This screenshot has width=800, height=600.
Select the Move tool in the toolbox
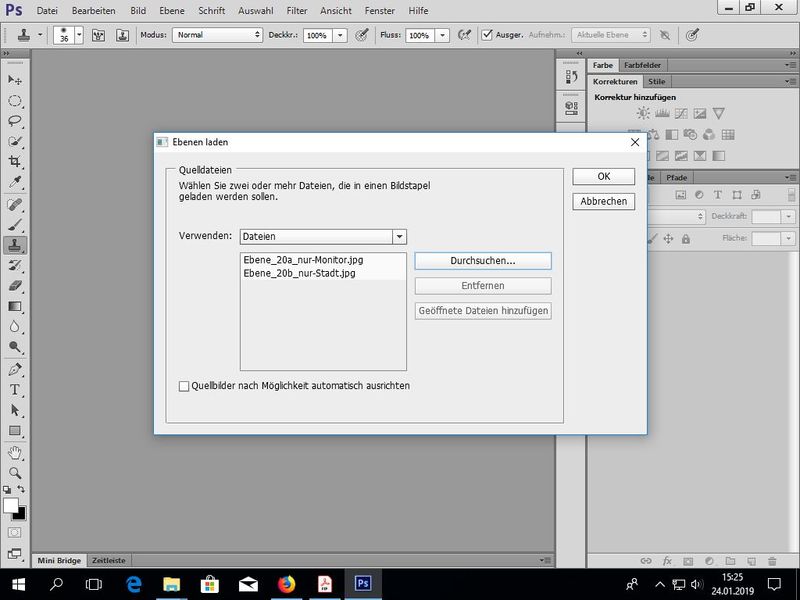15,79
